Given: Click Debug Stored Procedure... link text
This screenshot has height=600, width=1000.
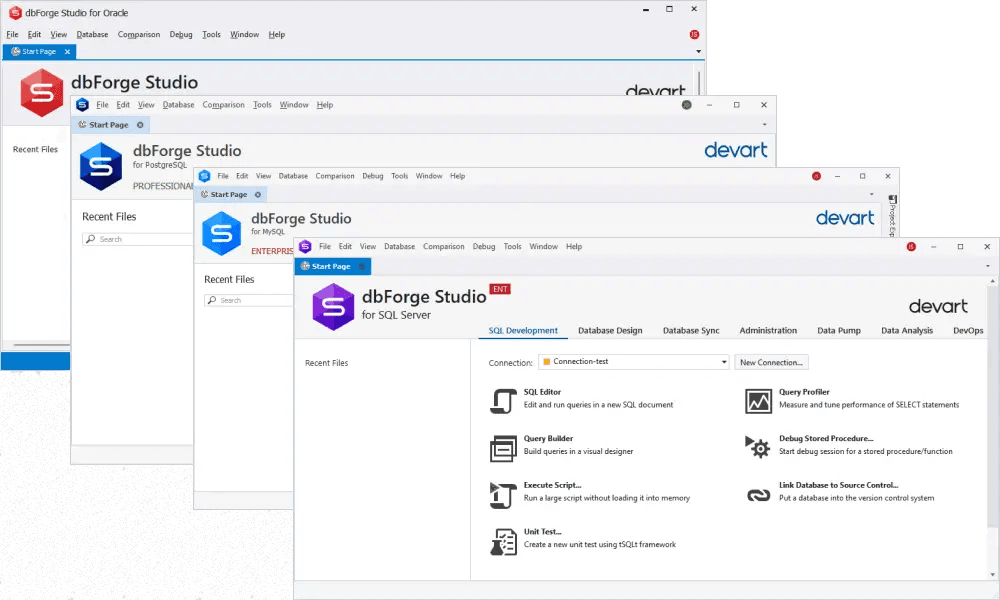Looking at the screenshot, I should click(826, 439).
